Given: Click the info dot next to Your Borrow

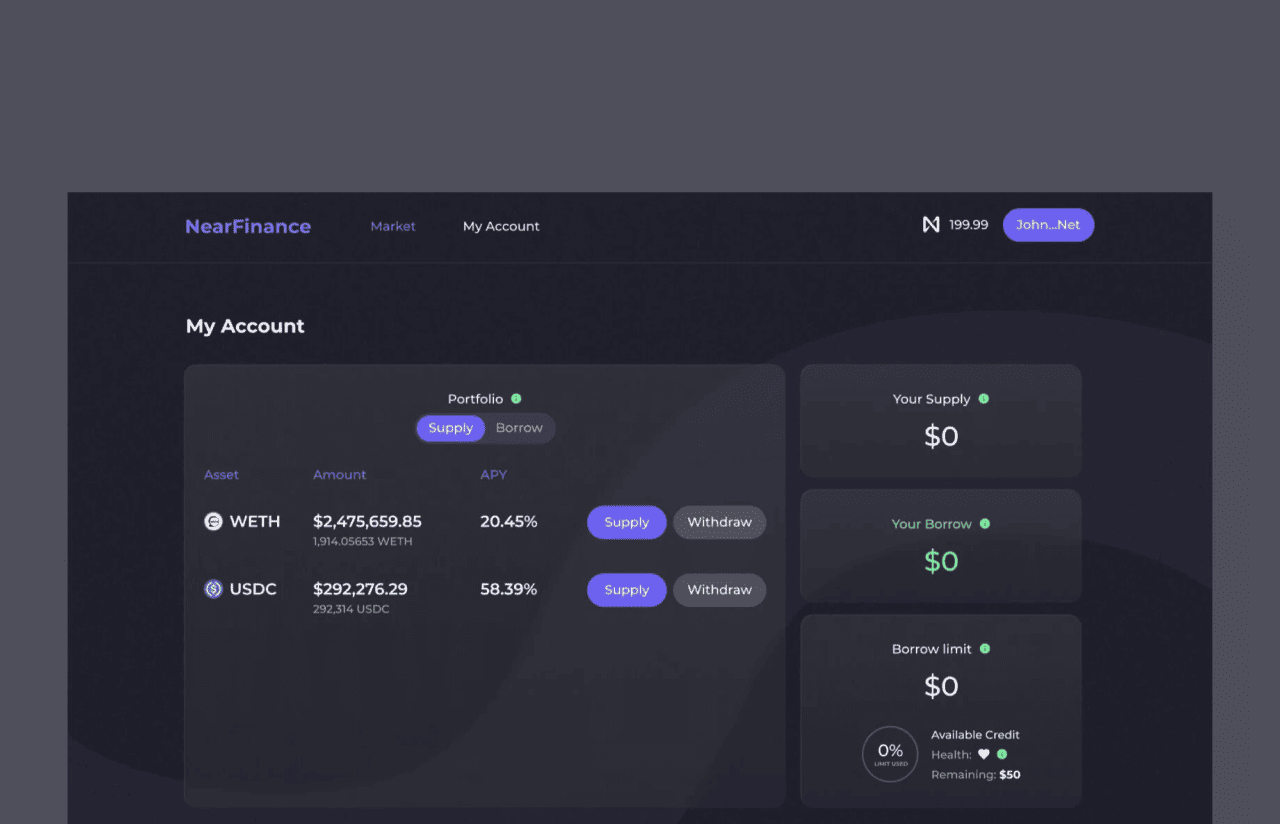Looking at the screenshot, I should [984, 524].
